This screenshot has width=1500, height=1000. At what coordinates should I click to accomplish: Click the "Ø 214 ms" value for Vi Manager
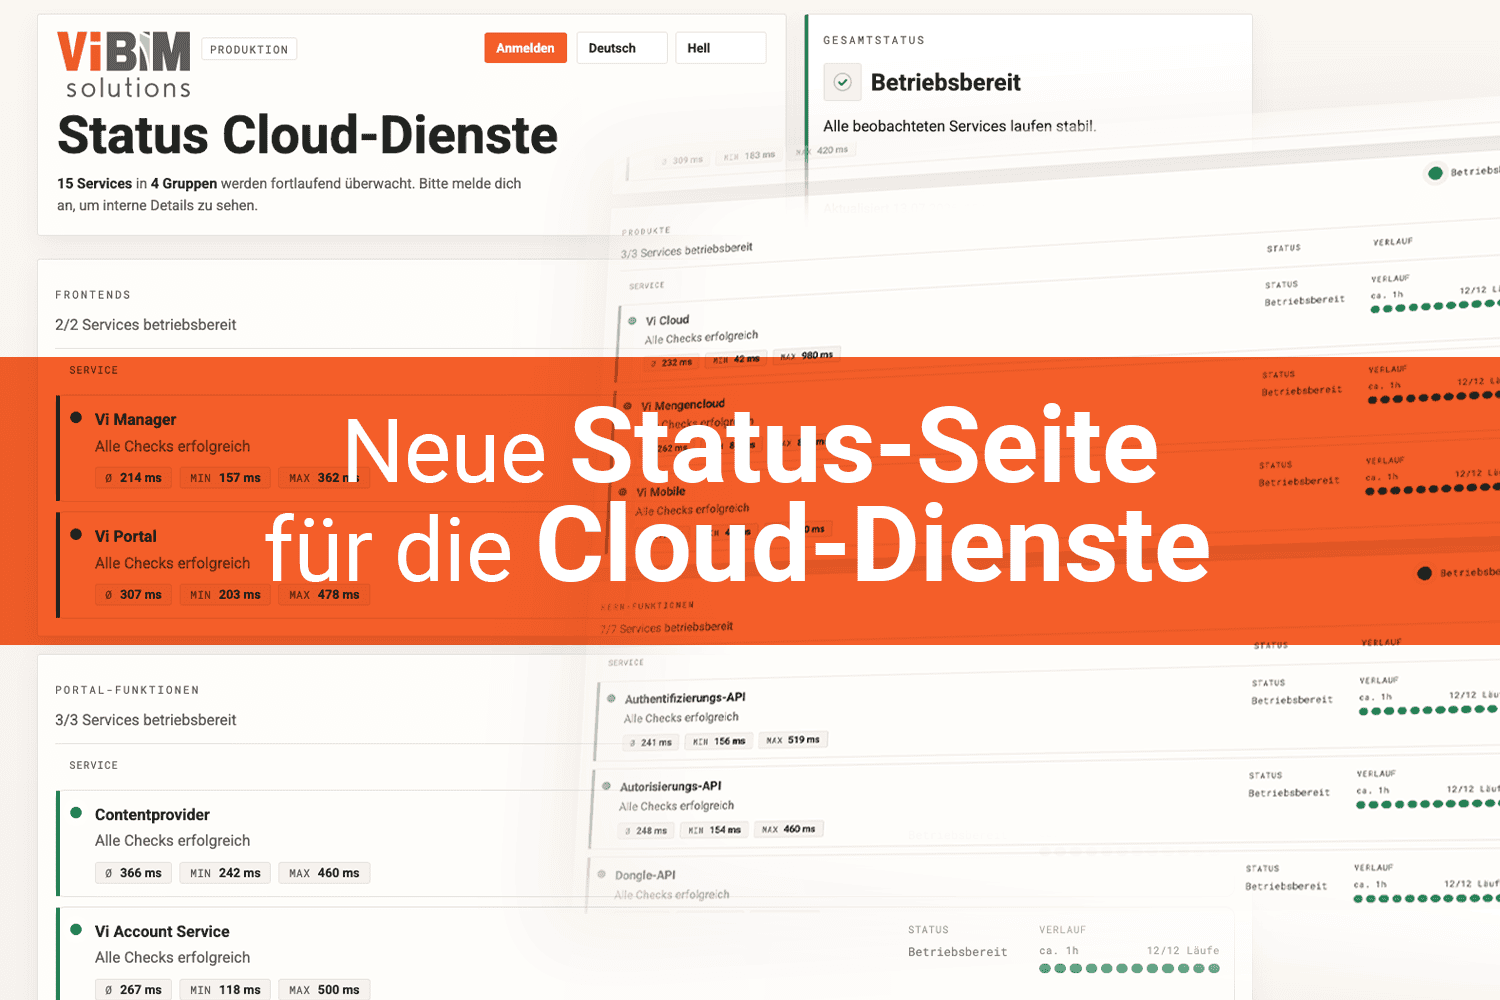pyautogui.click(x=133, y=478)
